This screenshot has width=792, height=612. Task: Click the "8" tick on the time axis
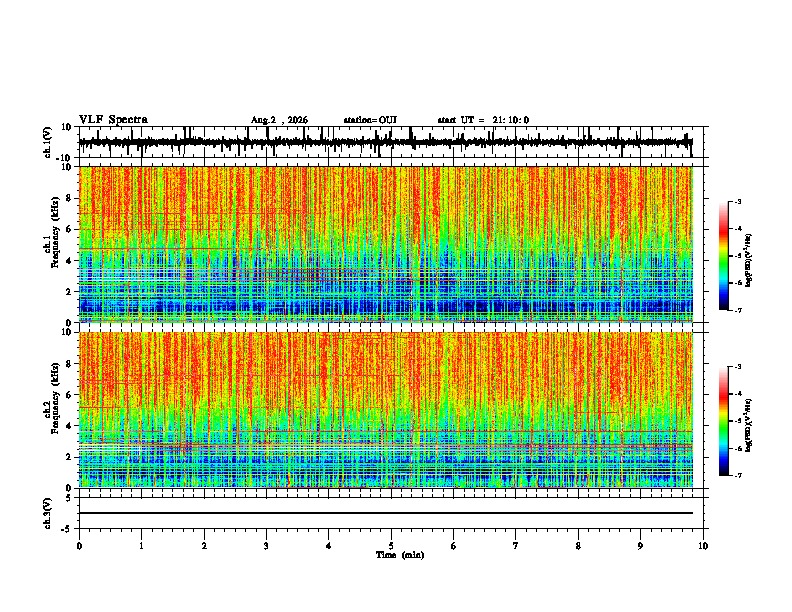pos(578,546)
